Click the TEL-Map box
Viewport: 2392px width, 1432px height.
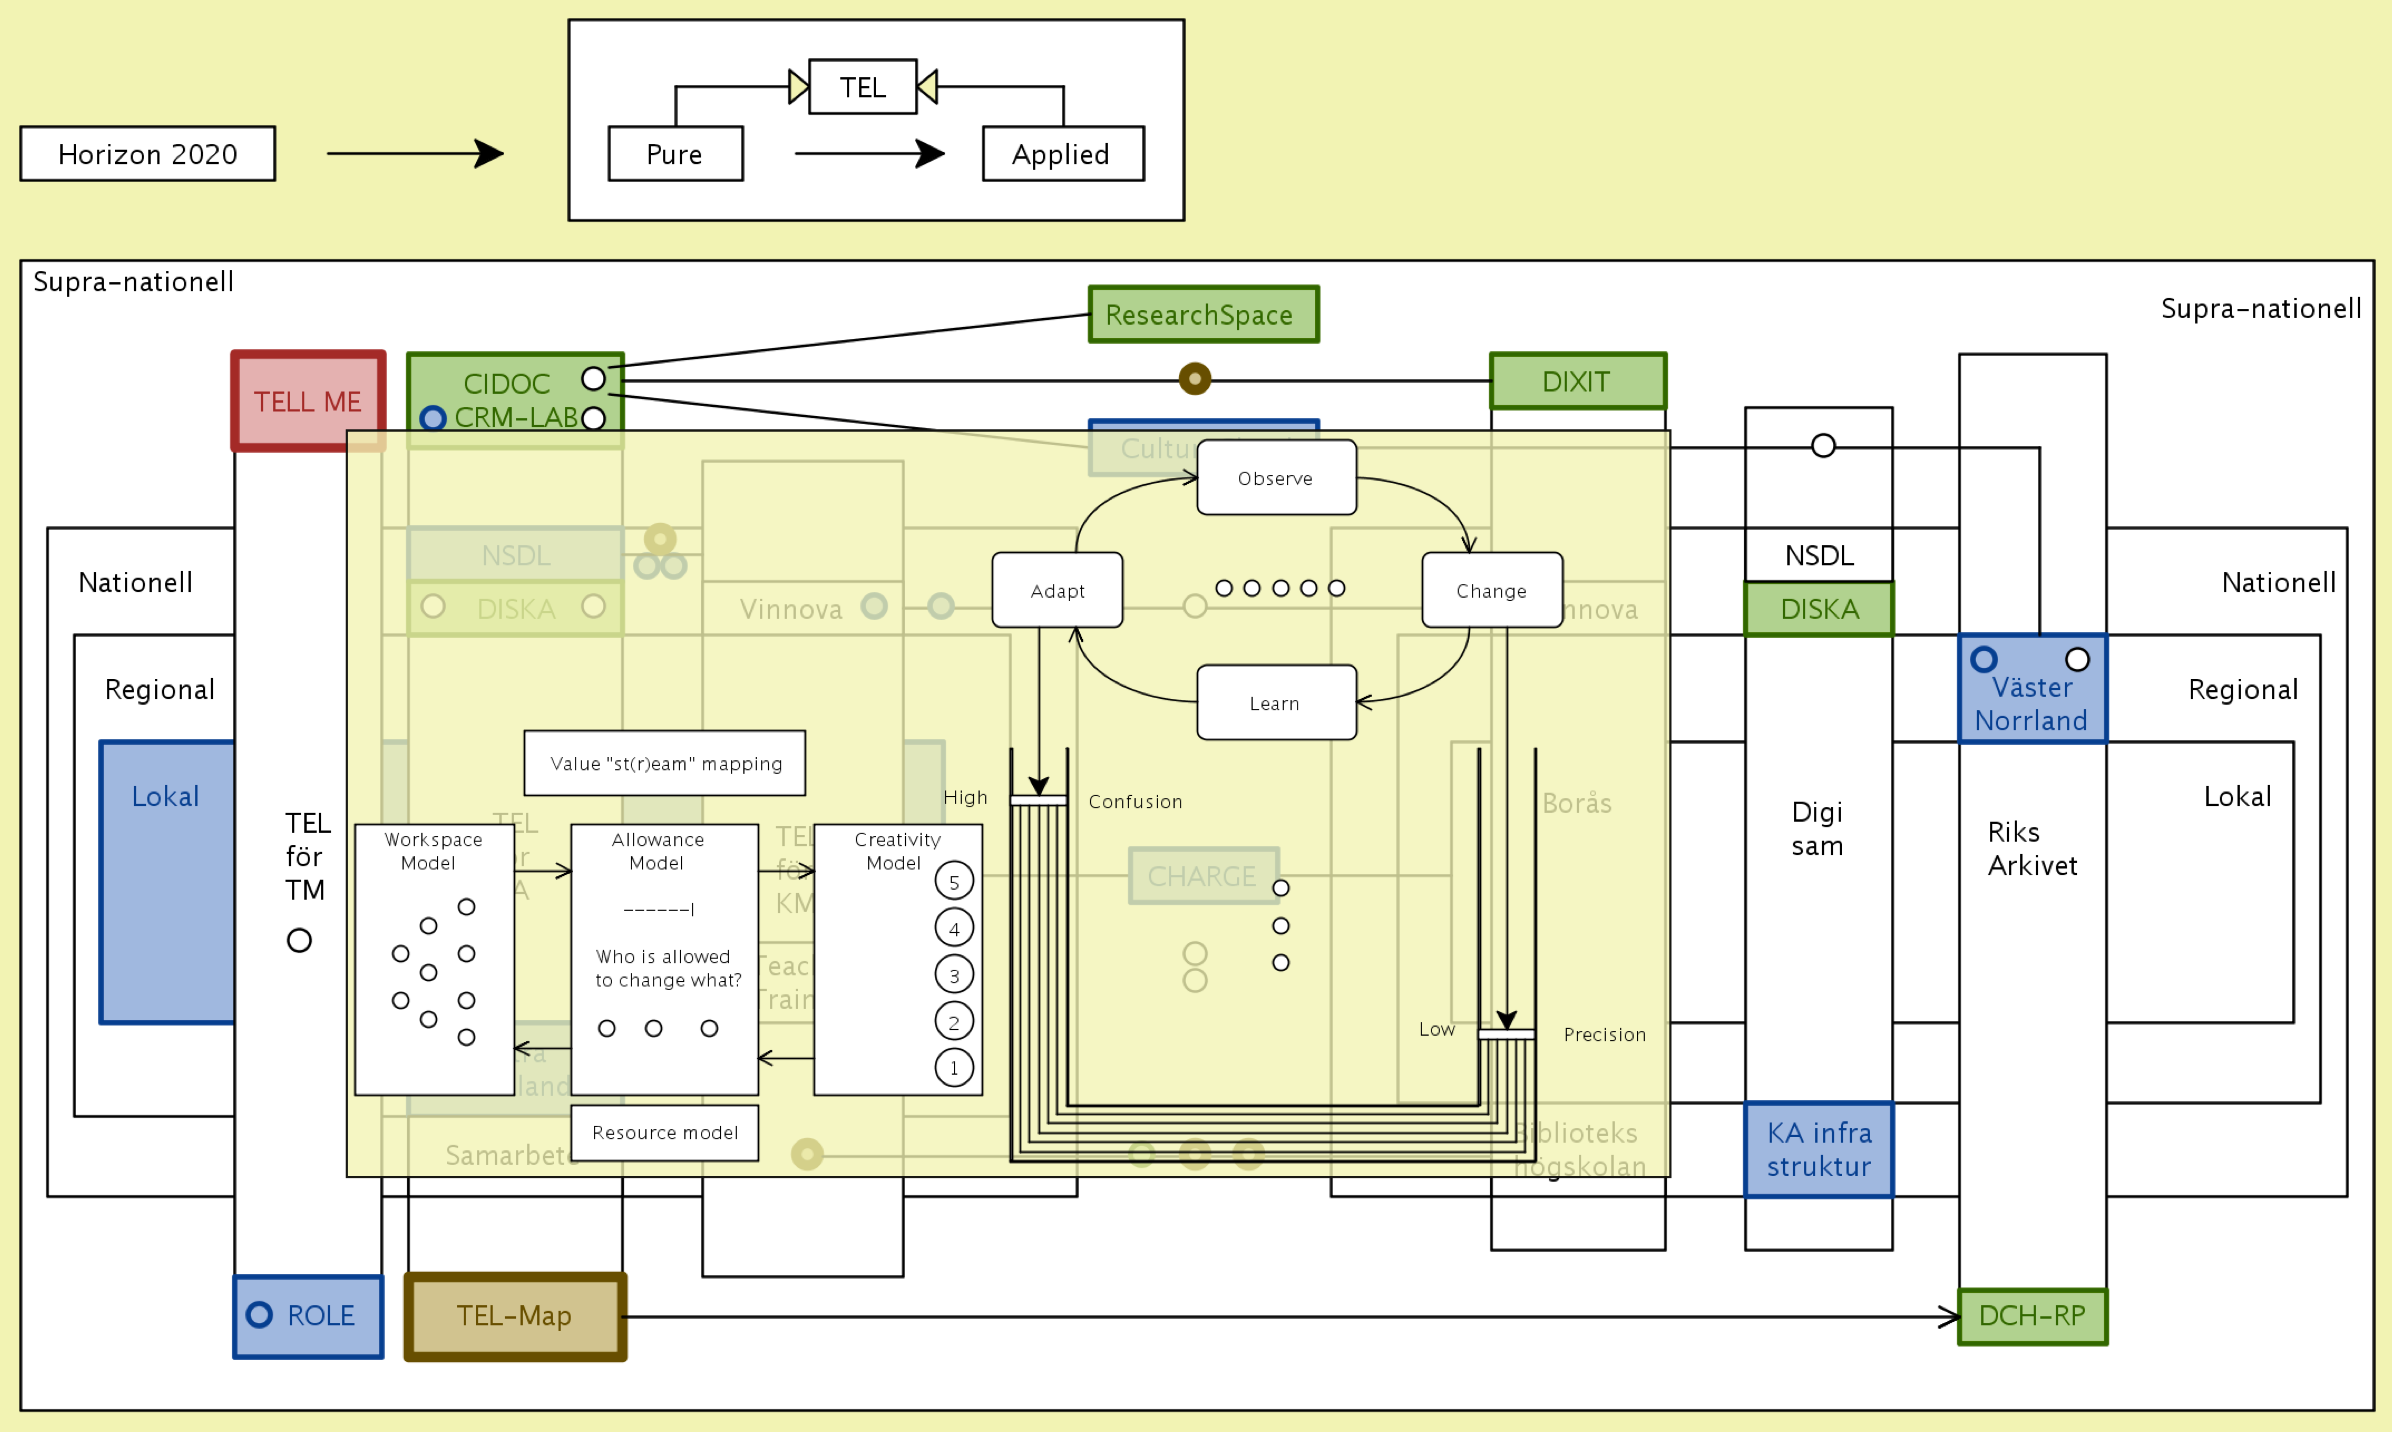515,1316
